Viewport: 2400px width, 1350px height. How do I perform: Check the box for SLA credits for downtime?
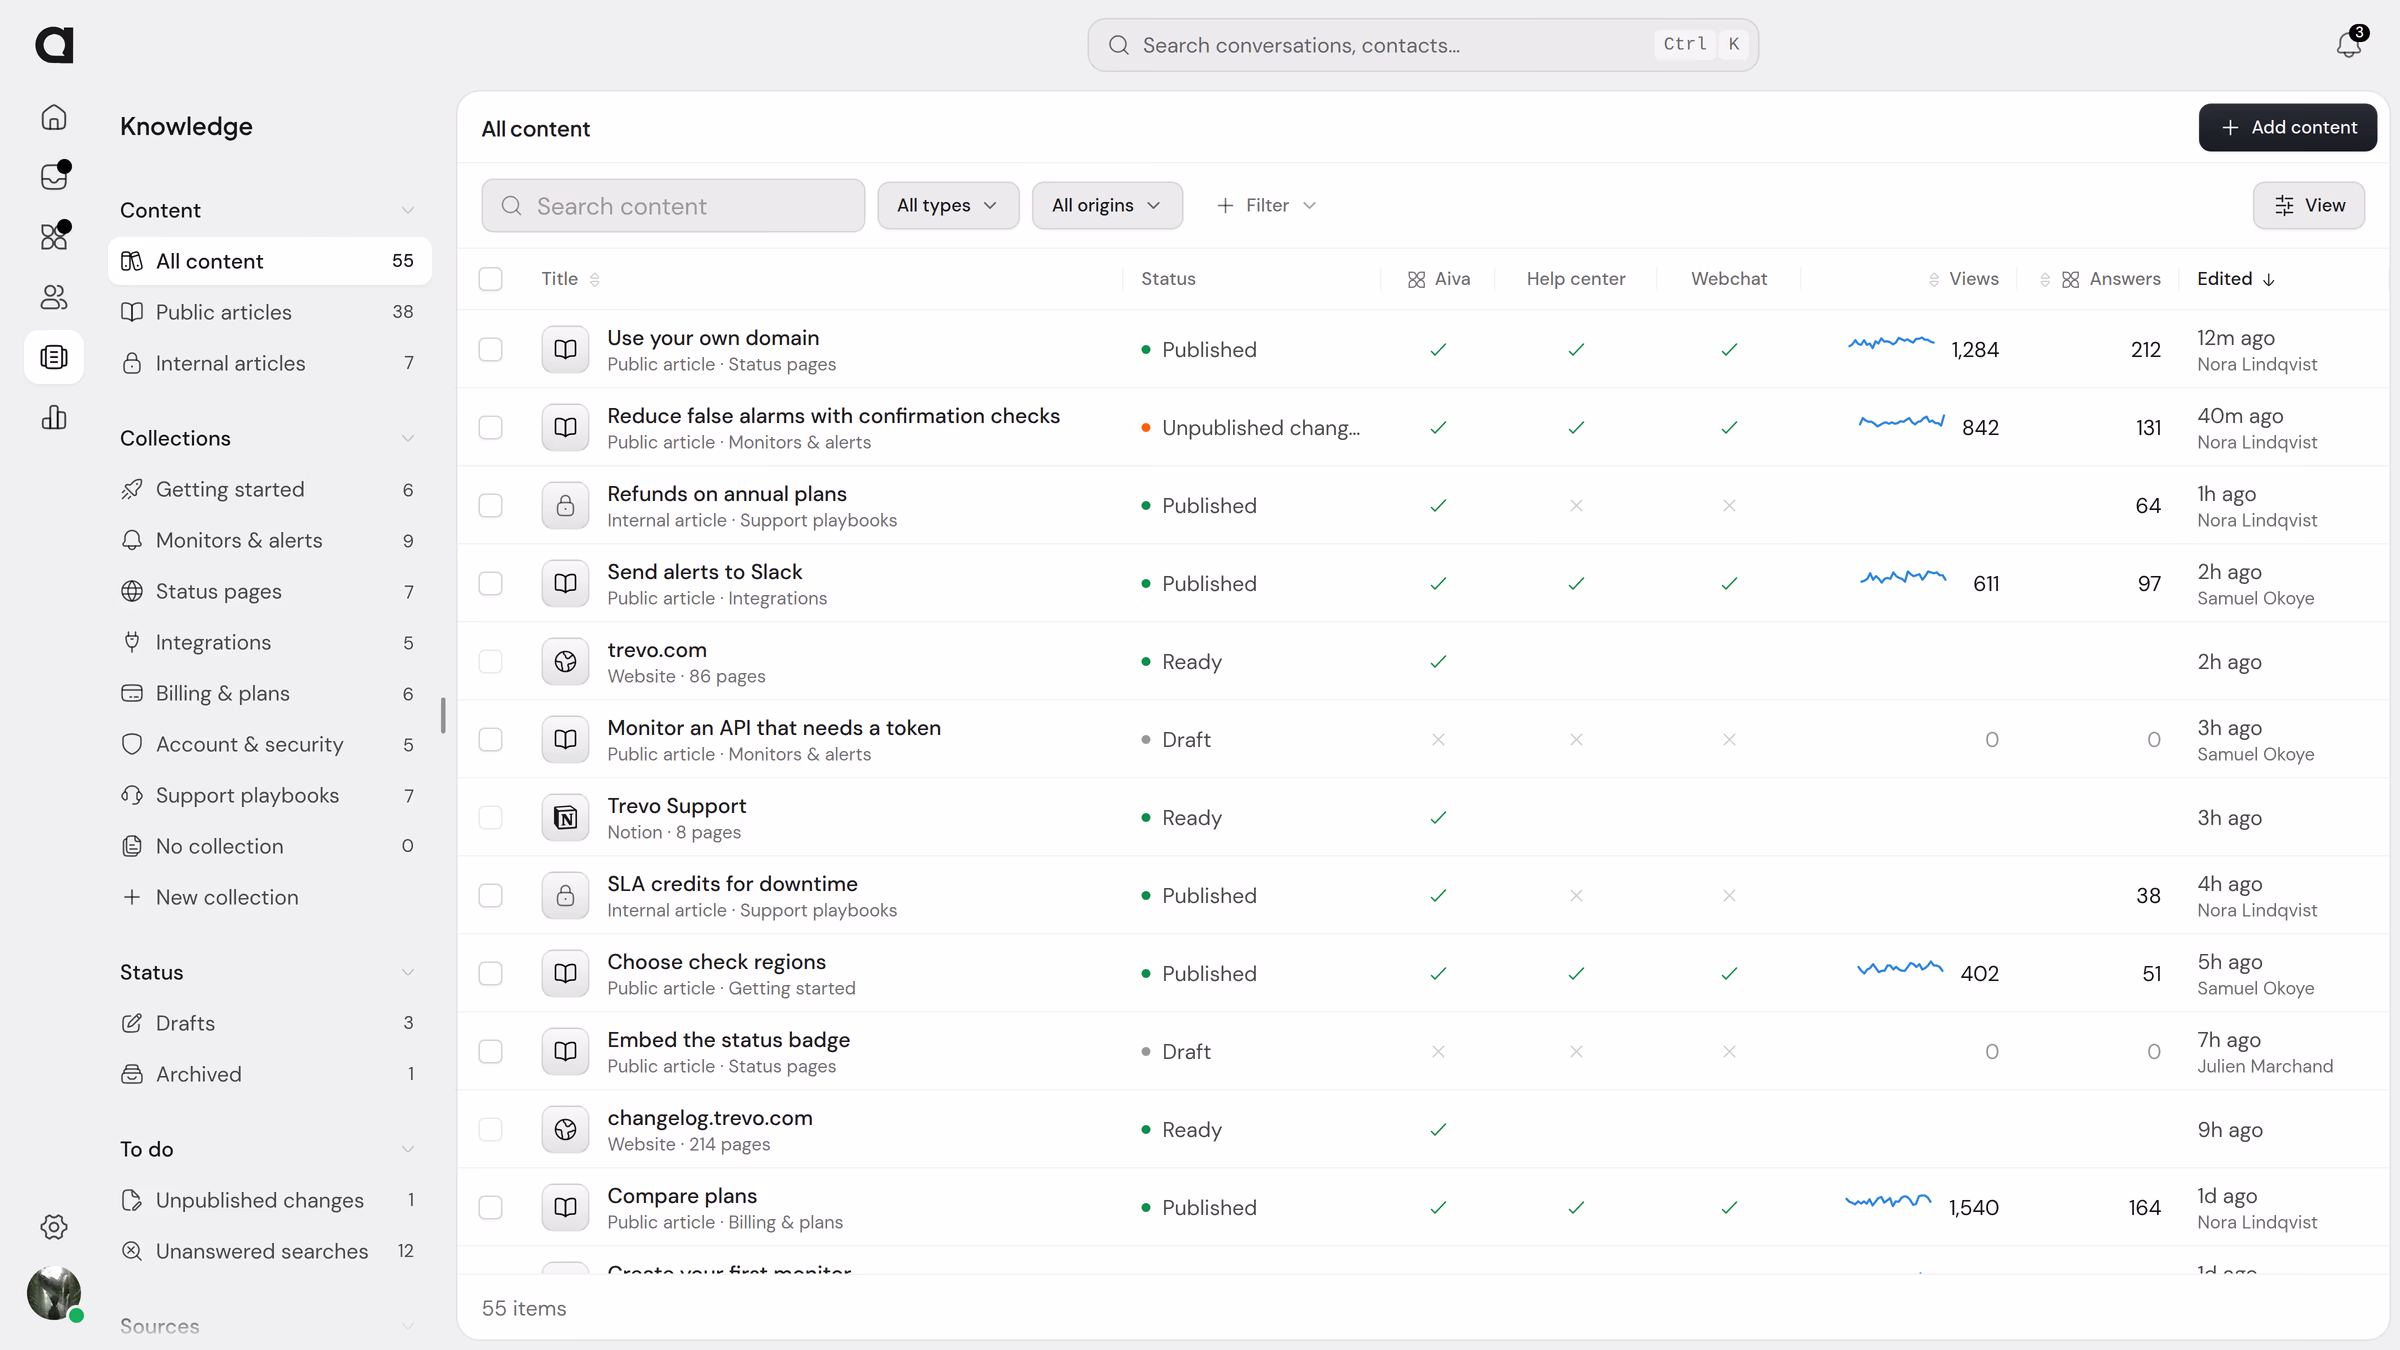coord(490,895)
